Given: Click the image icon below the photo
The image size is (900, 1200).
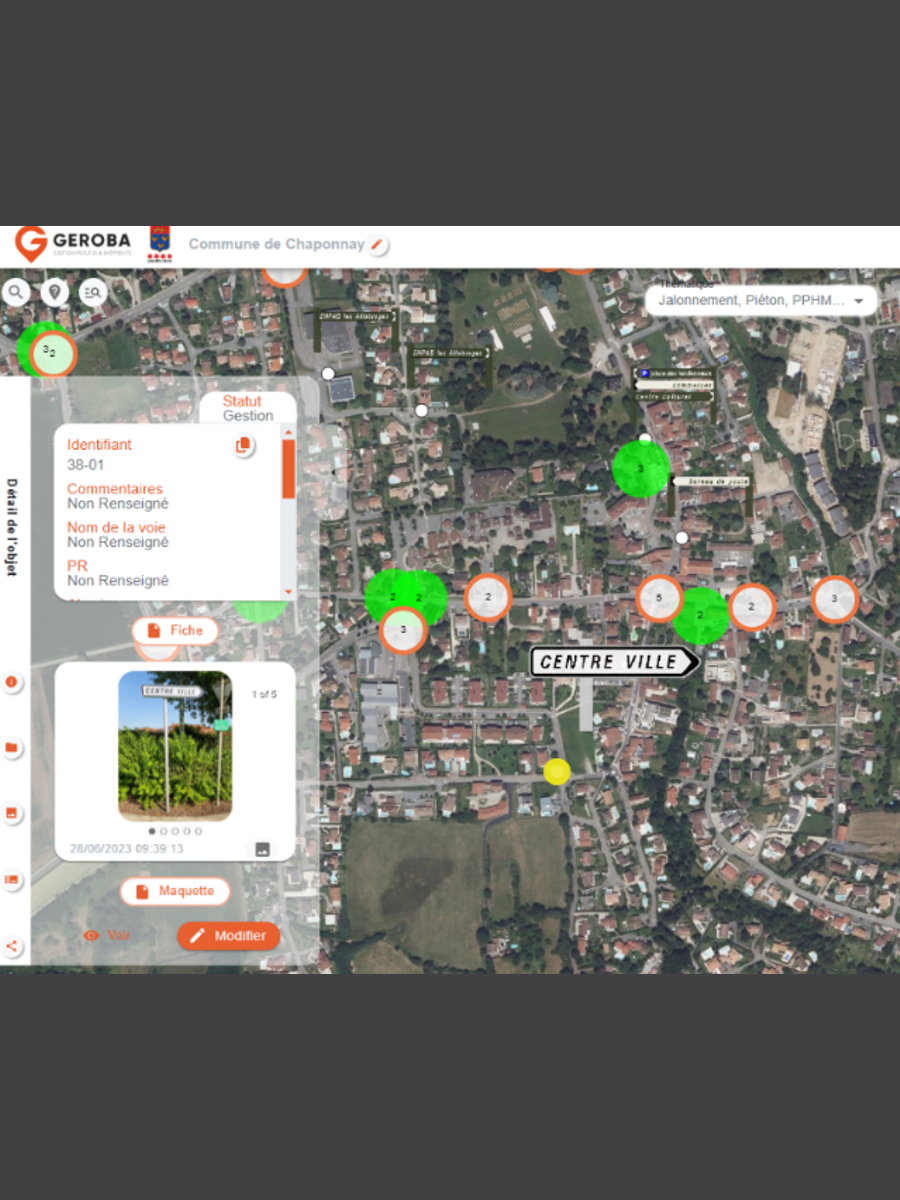Looking at the screenshot, I should (262, 849).
